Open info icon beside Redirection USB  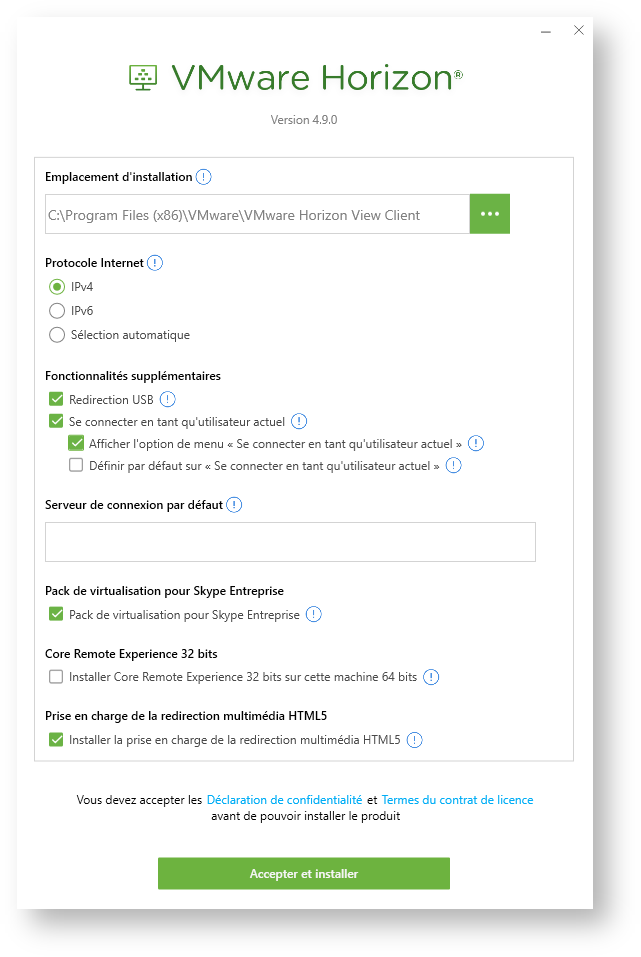pos(167,399)
